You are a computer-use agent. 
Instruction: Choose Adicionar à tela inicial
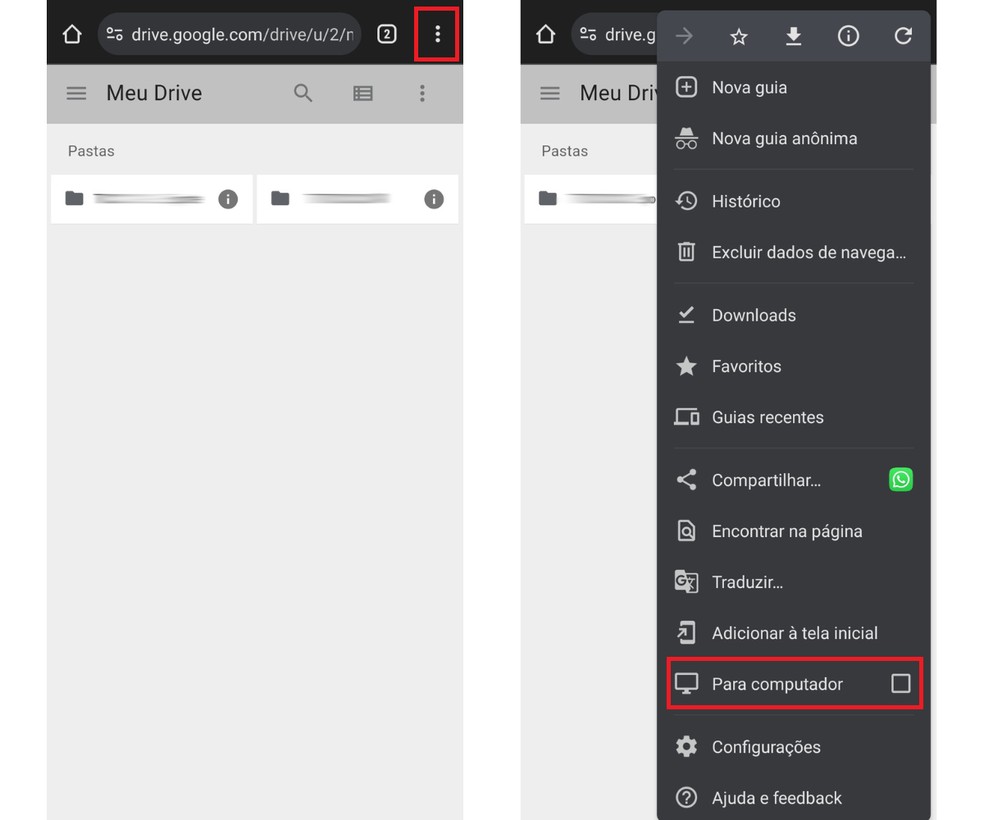pyautogui.click(x=795, y=632)
